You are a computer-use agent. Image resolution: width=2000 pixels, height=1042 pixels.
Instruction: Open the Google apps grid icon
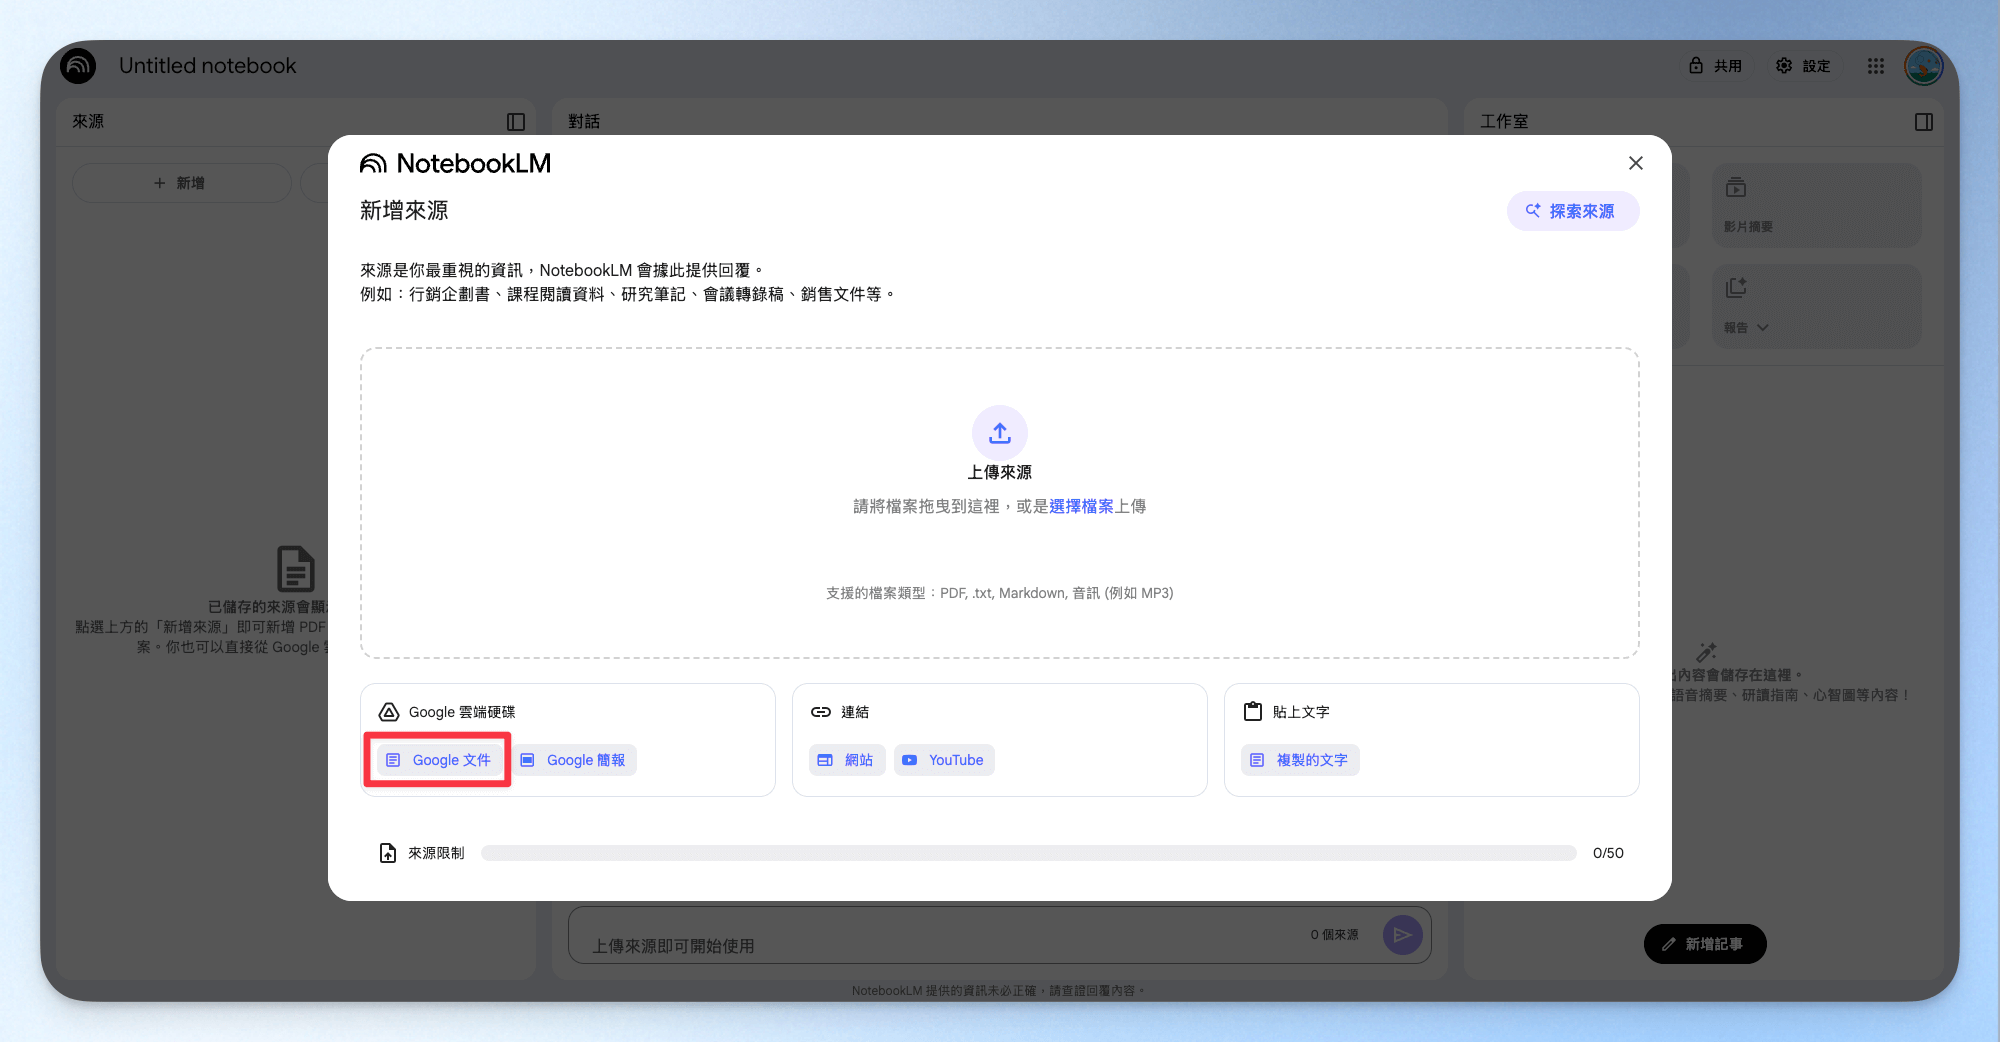1876,66
